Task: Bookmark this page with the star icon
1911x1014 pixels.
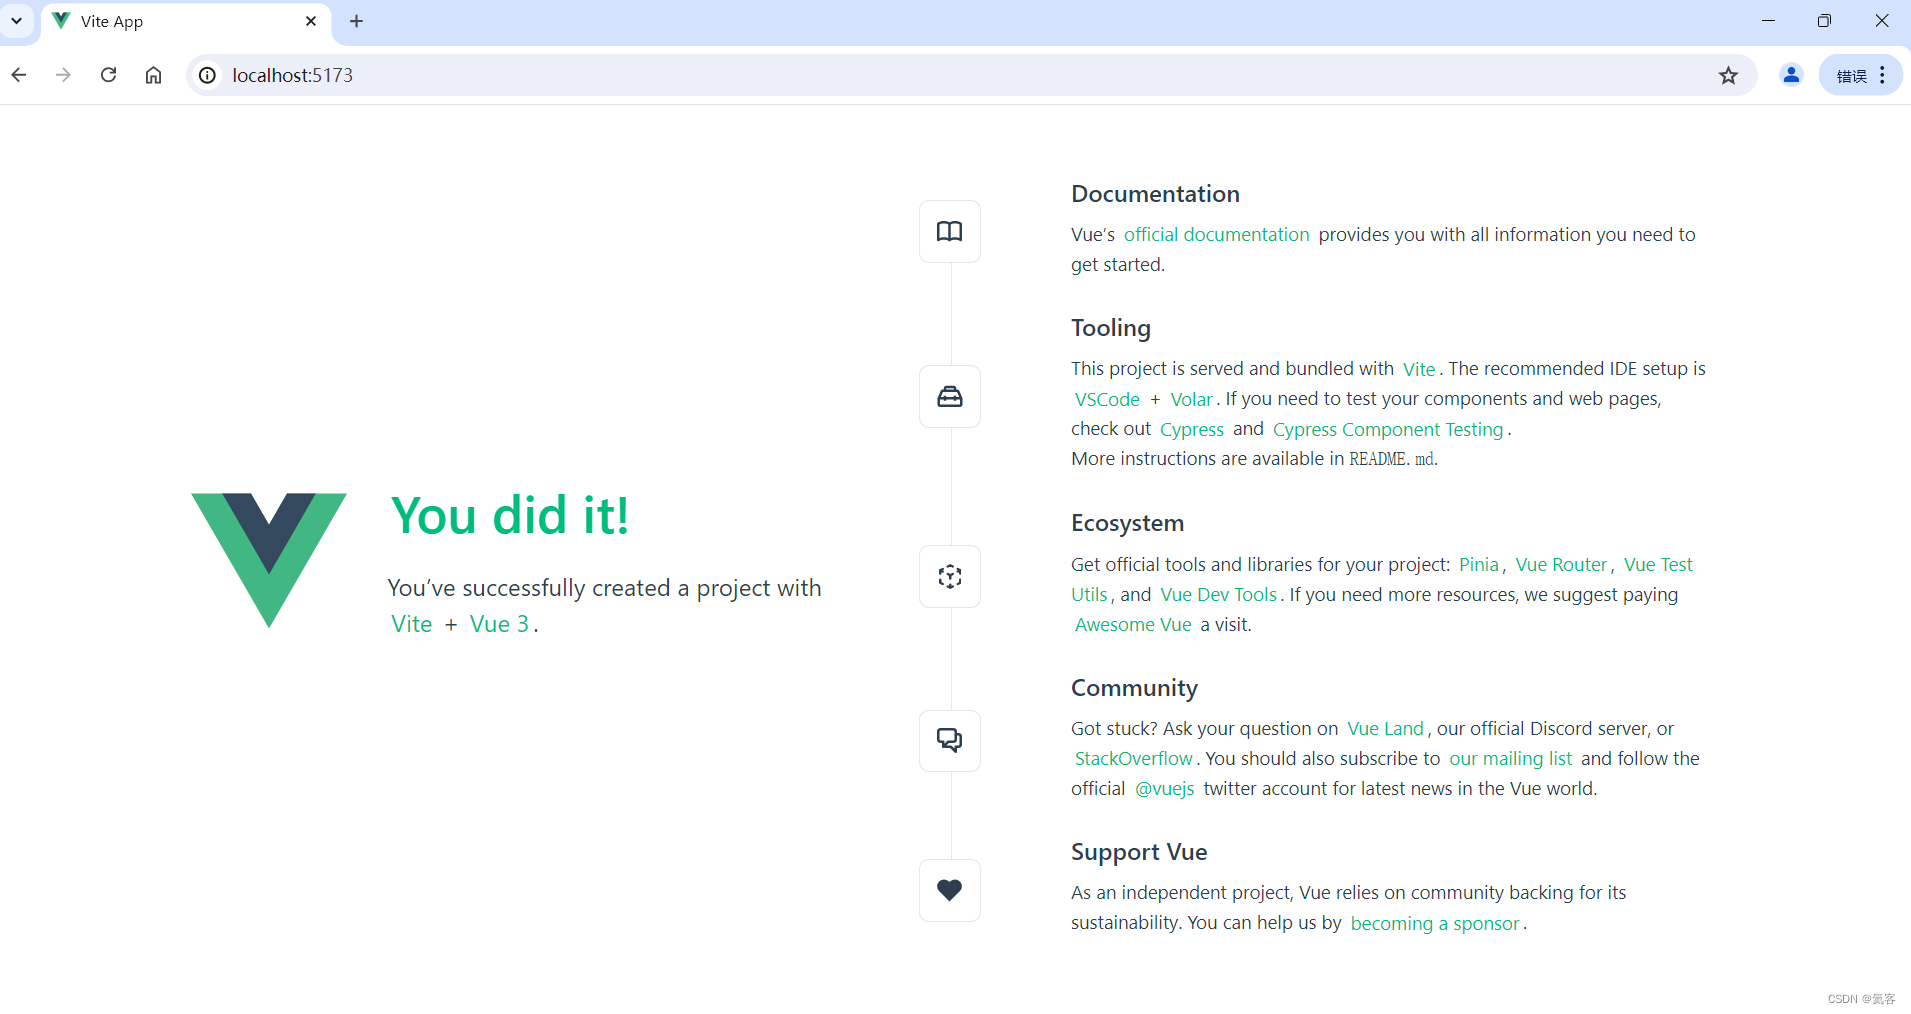Action: [x=1728, y=76]
